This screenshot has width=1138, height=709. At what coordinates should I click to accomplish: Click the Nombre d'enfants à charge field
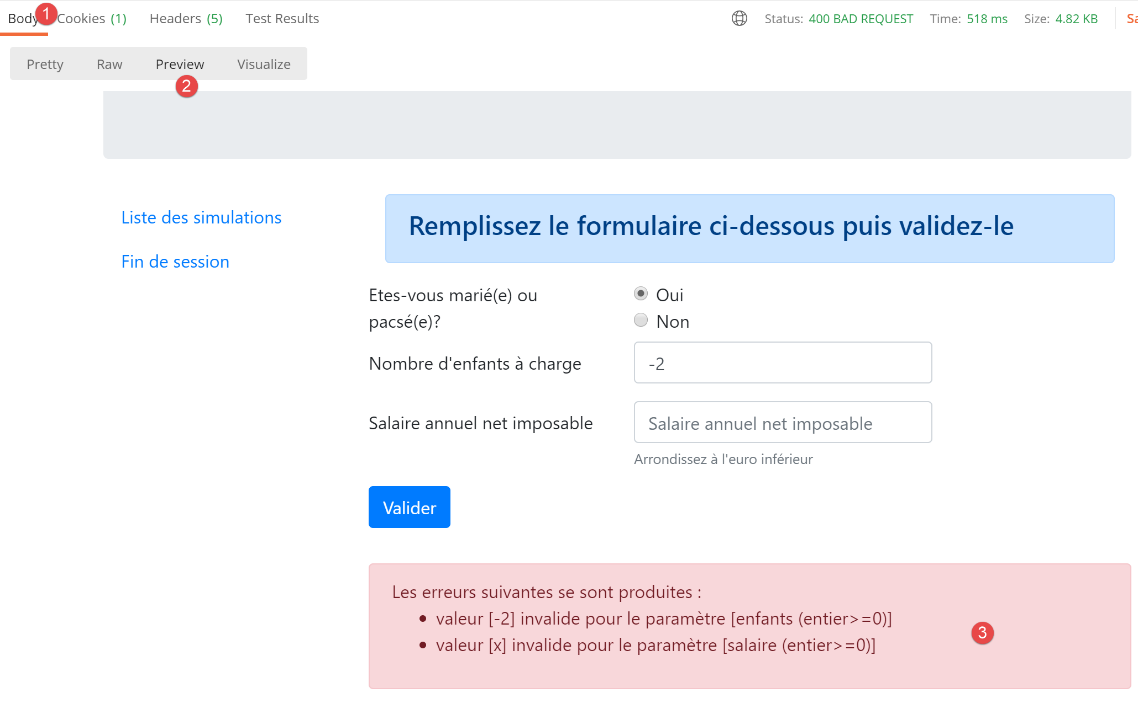point(782,363)
